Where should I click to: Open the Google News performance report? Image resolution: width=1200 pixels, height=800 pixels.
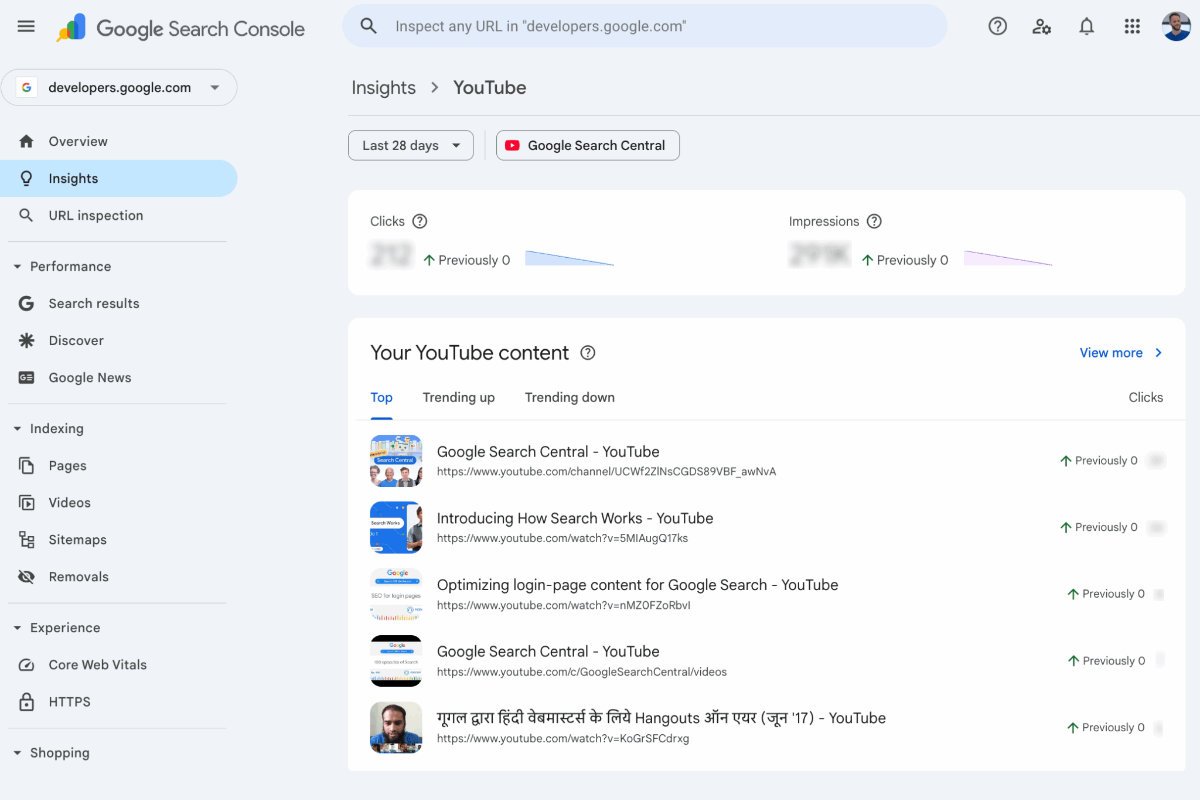(91, 377)
